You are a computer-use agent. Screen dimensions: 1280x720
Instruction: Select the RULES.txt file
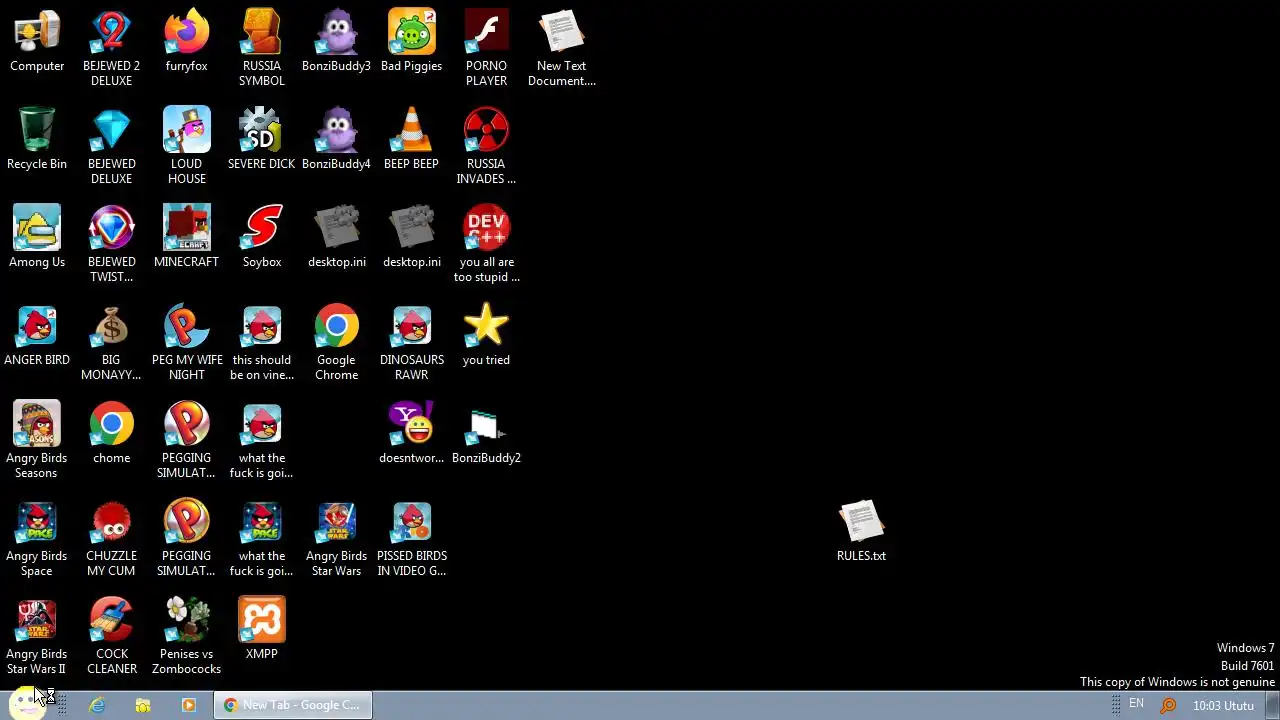pyautogui.click(x=861, y=523)
